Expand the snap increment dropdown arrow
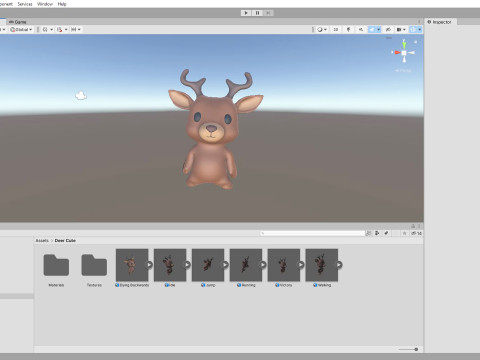The image size is (480, 360). (x=79, y=29)
